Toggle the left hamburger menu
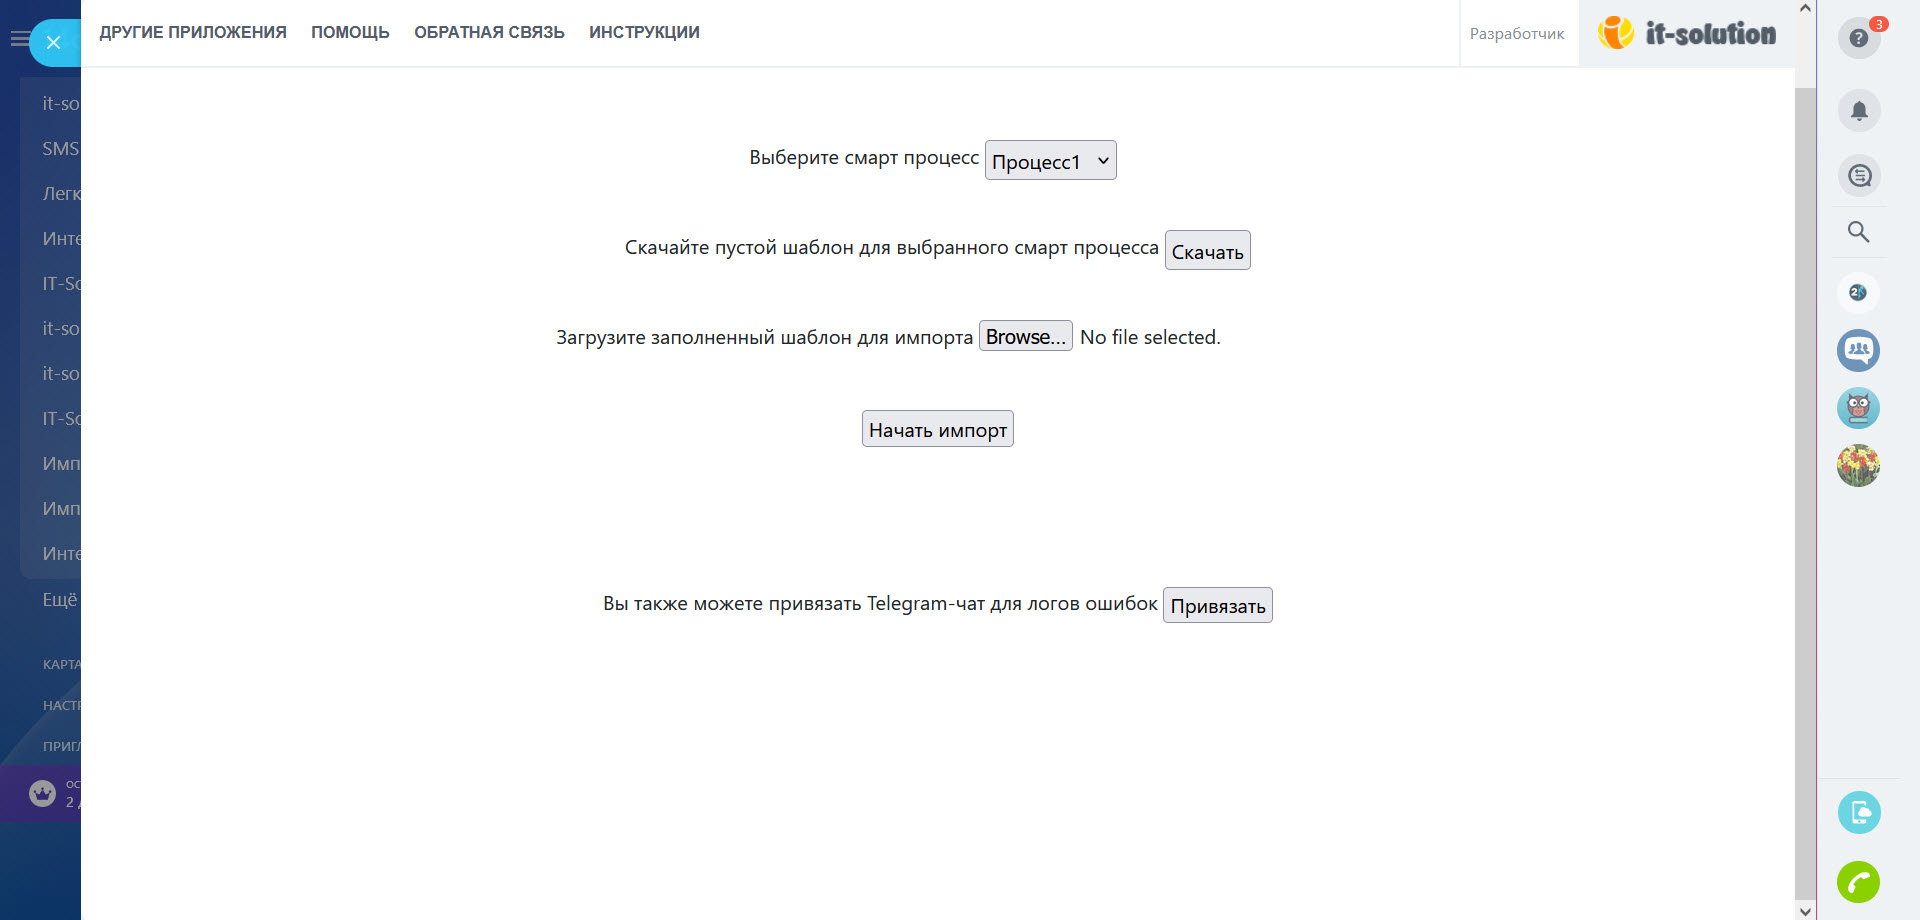The width and height of the screenshot is (1920, 920). tap(19, 39)
